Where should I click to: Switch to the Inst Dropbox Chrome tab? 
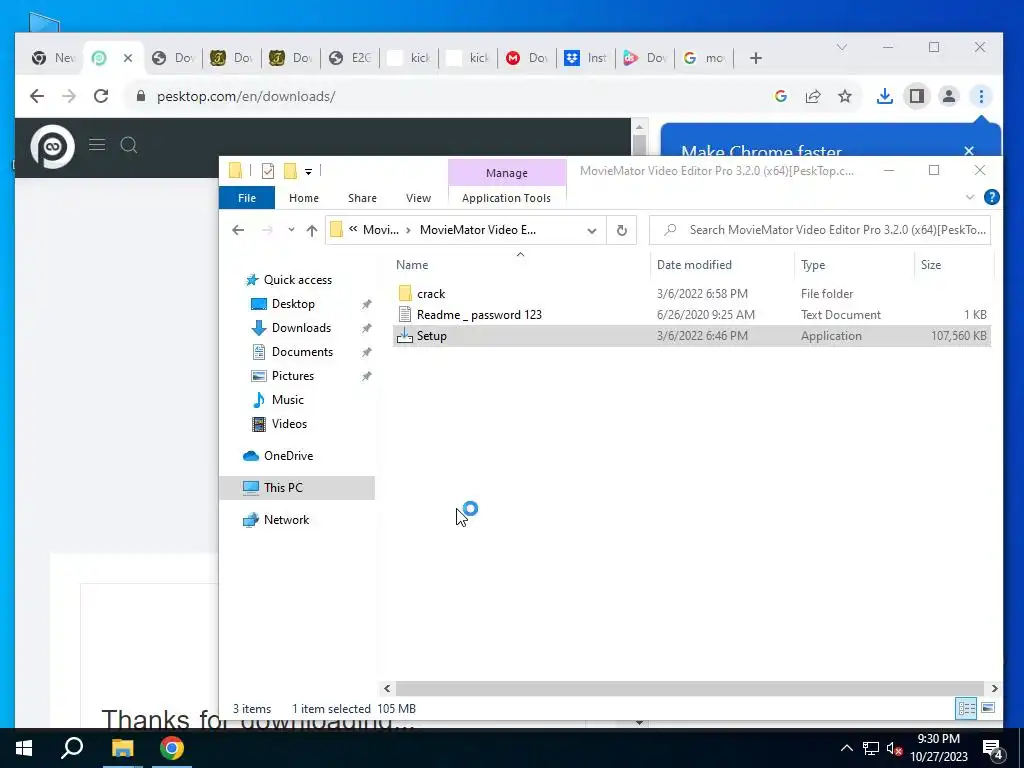586,58
